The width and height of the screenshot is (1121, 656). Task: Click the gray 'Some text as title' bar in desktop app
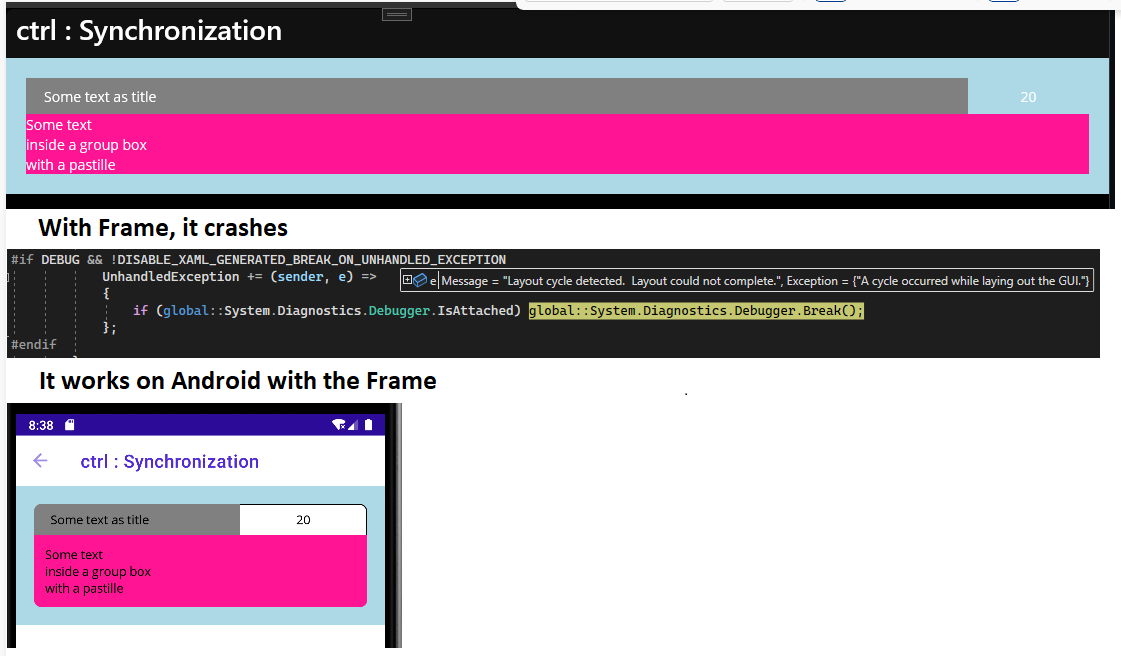point(497,96)
